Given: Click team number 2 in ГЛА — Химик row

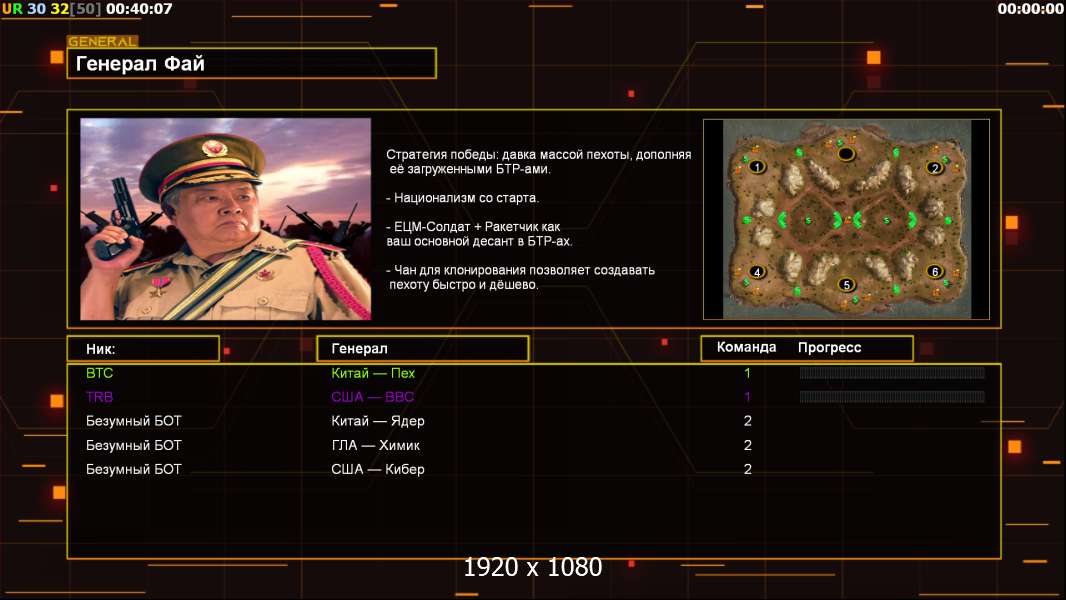Looking at the screenshot, I should tap(747, 446).
